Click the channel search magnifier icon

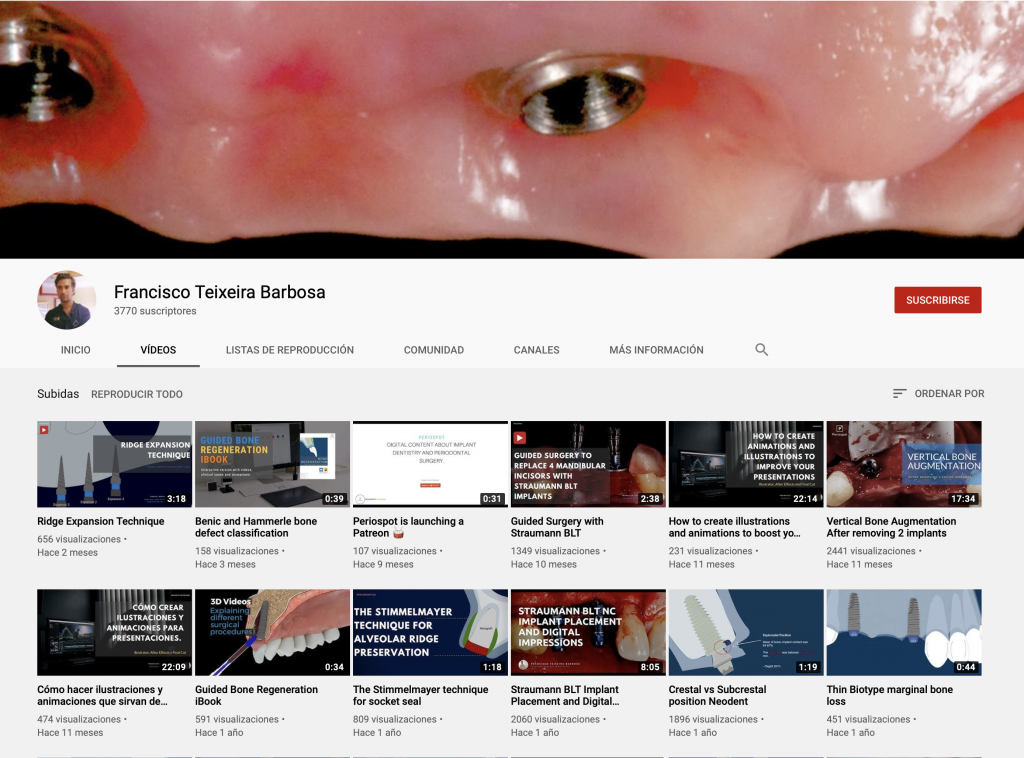click(x=761, y=350)
